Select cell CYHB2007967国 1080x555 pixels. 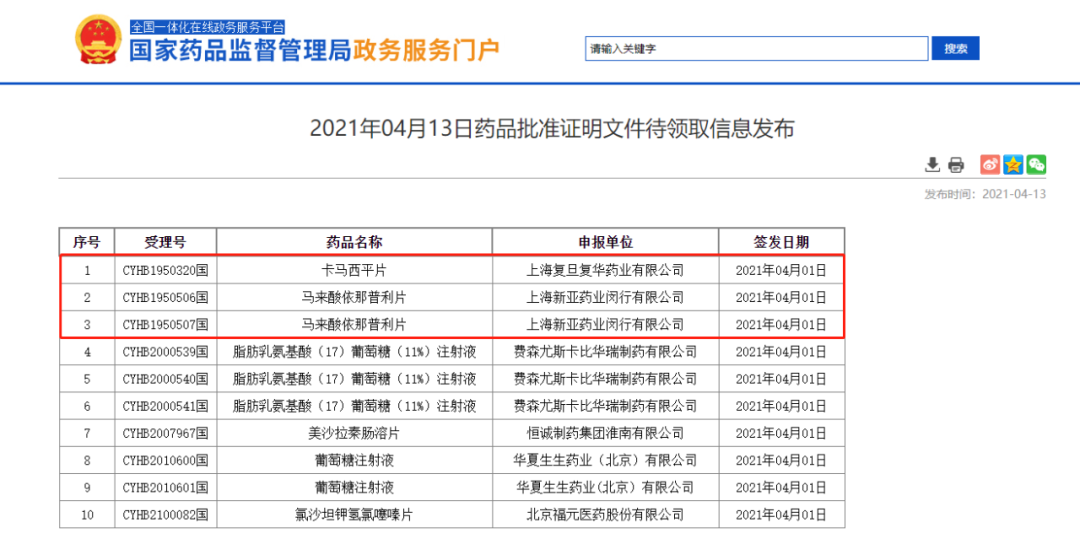(x=165, y=433)
